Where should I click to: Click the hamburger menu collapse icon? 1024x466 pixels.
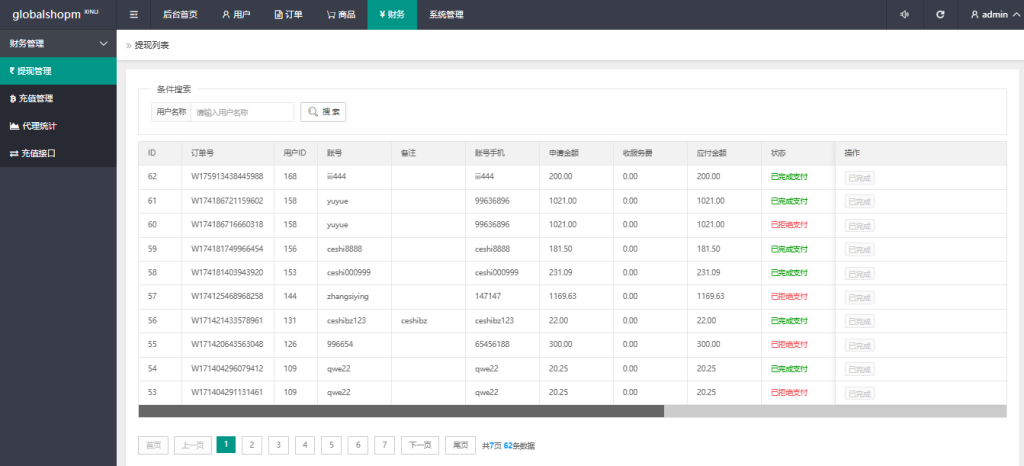(134, 15)
